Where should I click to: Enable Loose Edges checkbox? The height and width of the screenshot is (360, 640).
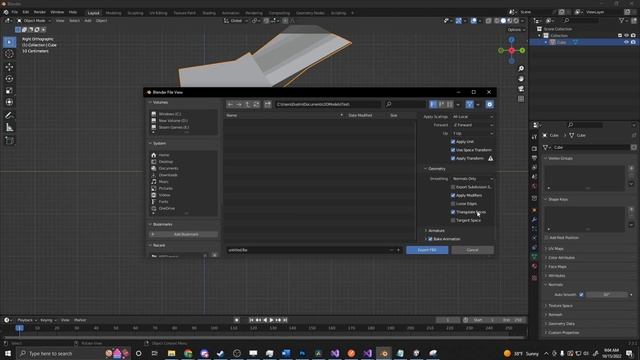pyautogui.click(x=453, y=204)
